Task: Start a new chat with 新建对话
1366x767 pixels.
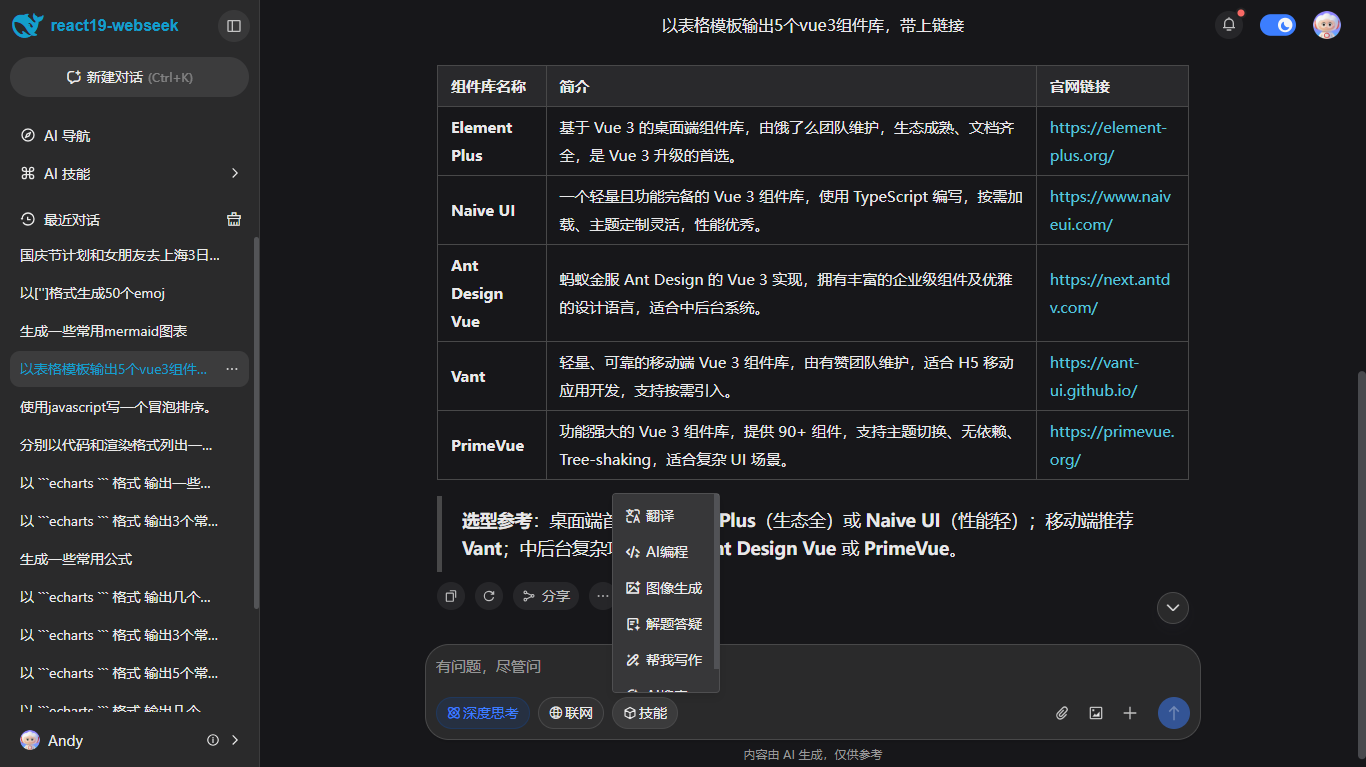Action: click(129, 77)
